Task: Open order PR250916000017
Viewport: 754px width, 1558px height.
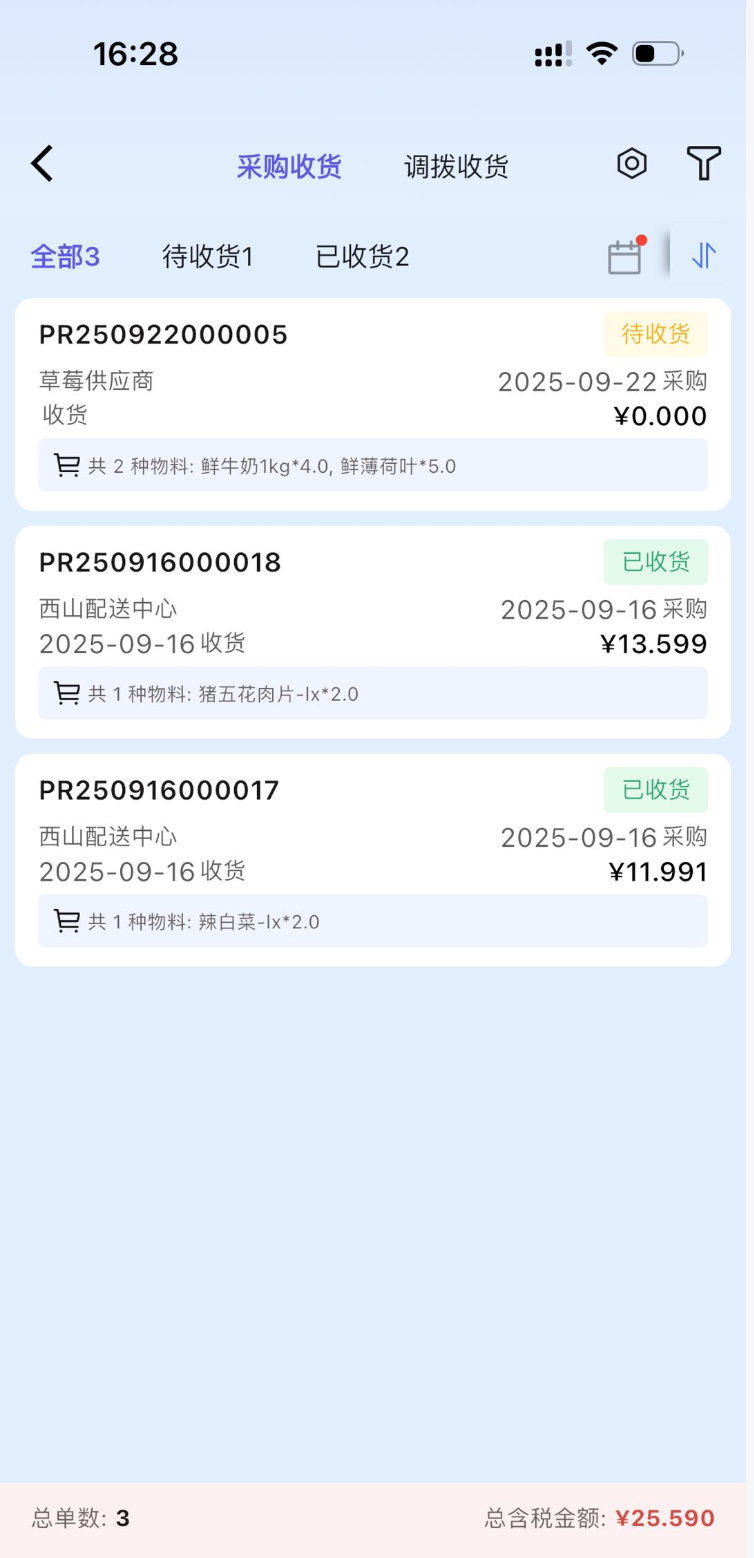Action: pos(159,791)
